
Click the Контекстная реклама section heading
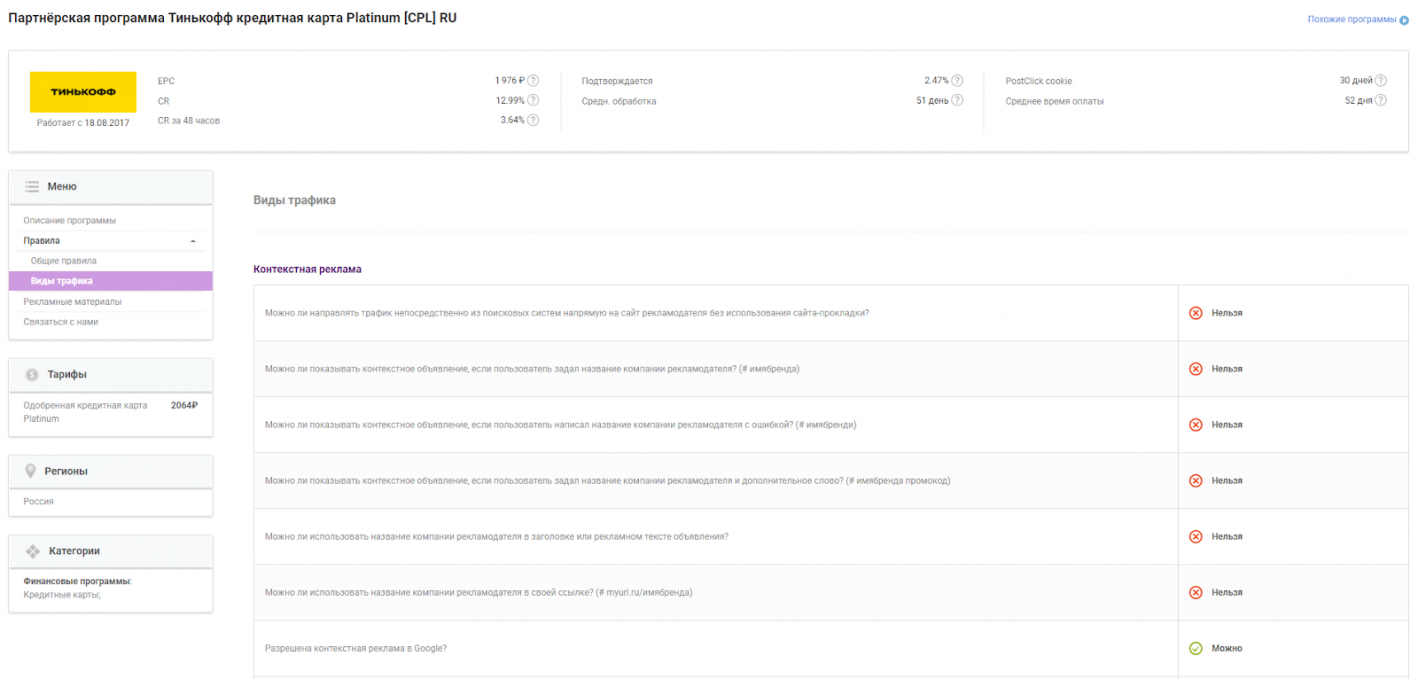tap(308, 269)
